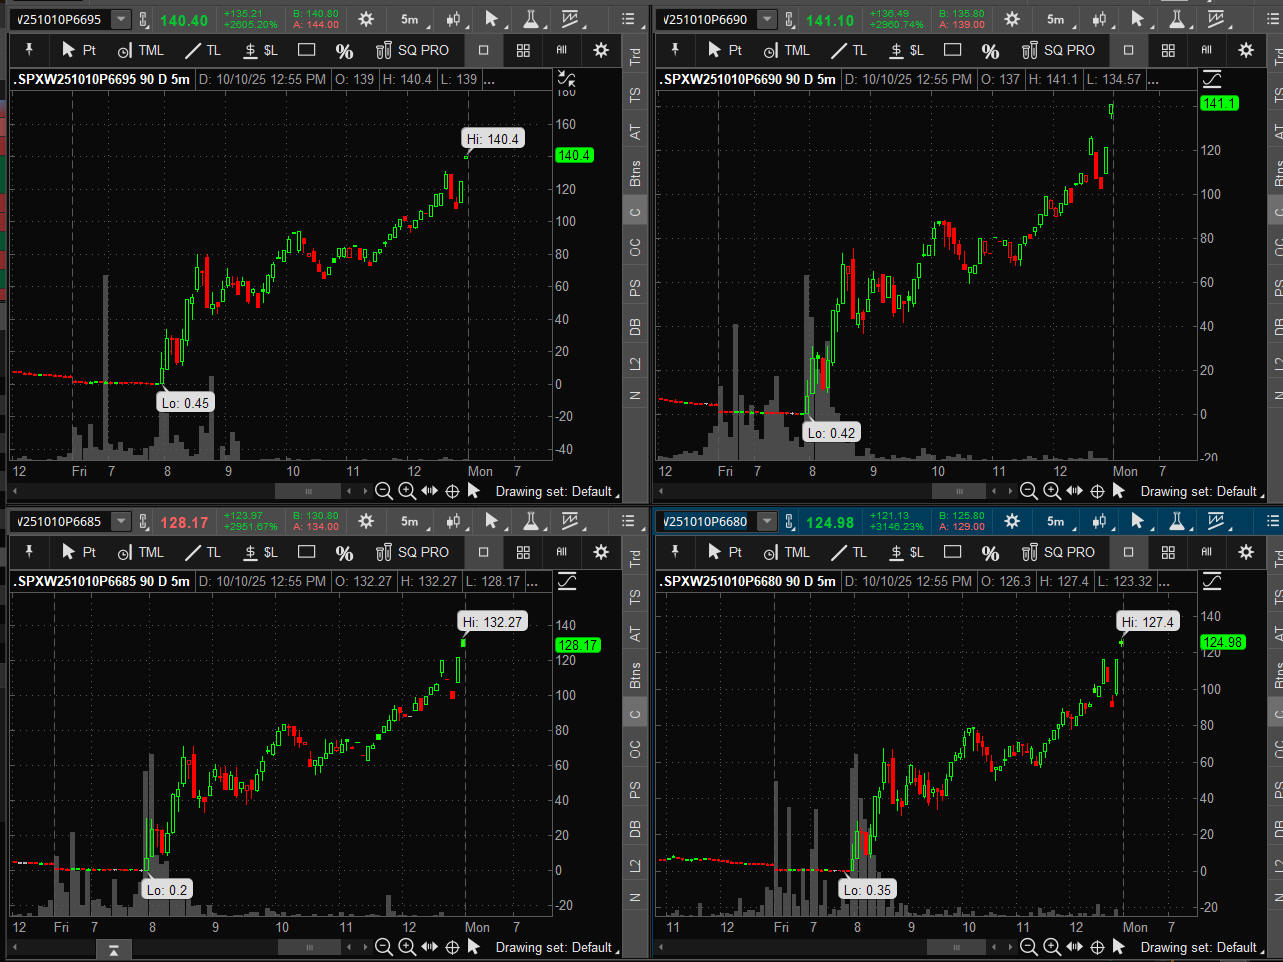
Task: Click zoom out magnifier in P6695 chart
Action: coord(383,491)
